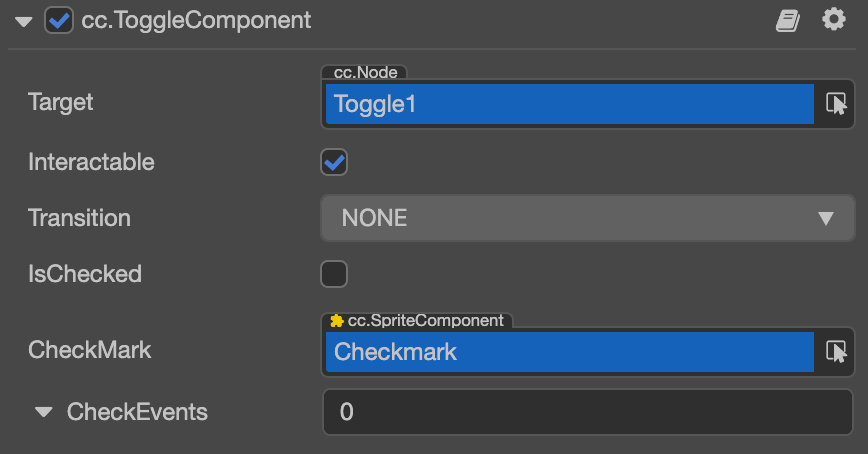
Task: Open the Transition dropdown showing NONE
Action: click(587, 218)
